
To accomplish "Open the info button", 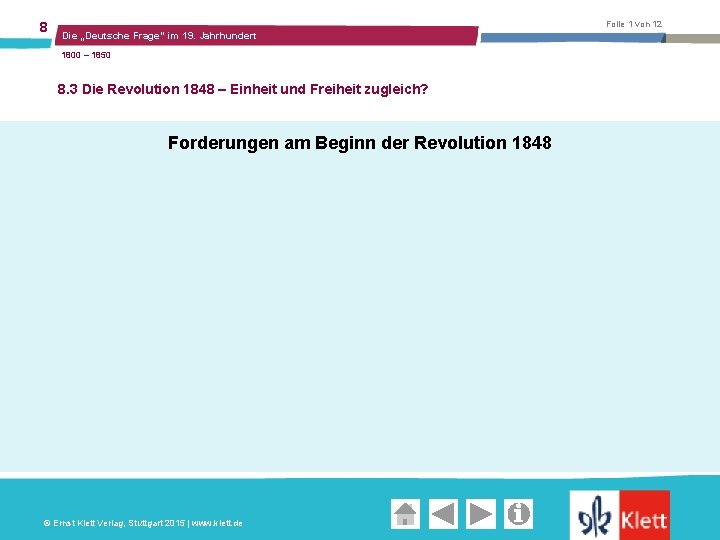I will click(518, 514).
